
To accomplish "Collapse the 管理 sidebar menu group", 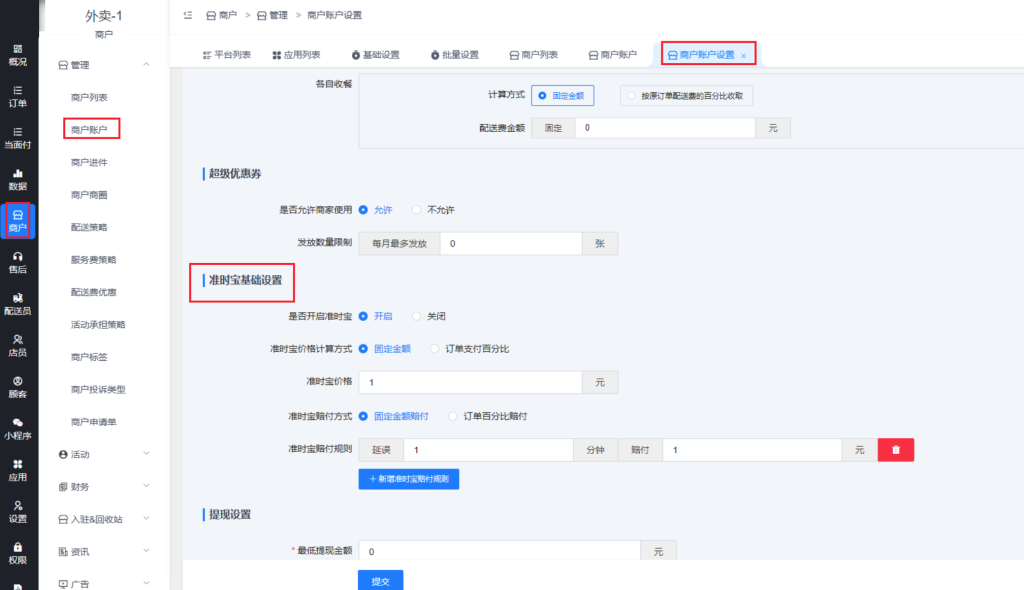I will click(146, 65).
